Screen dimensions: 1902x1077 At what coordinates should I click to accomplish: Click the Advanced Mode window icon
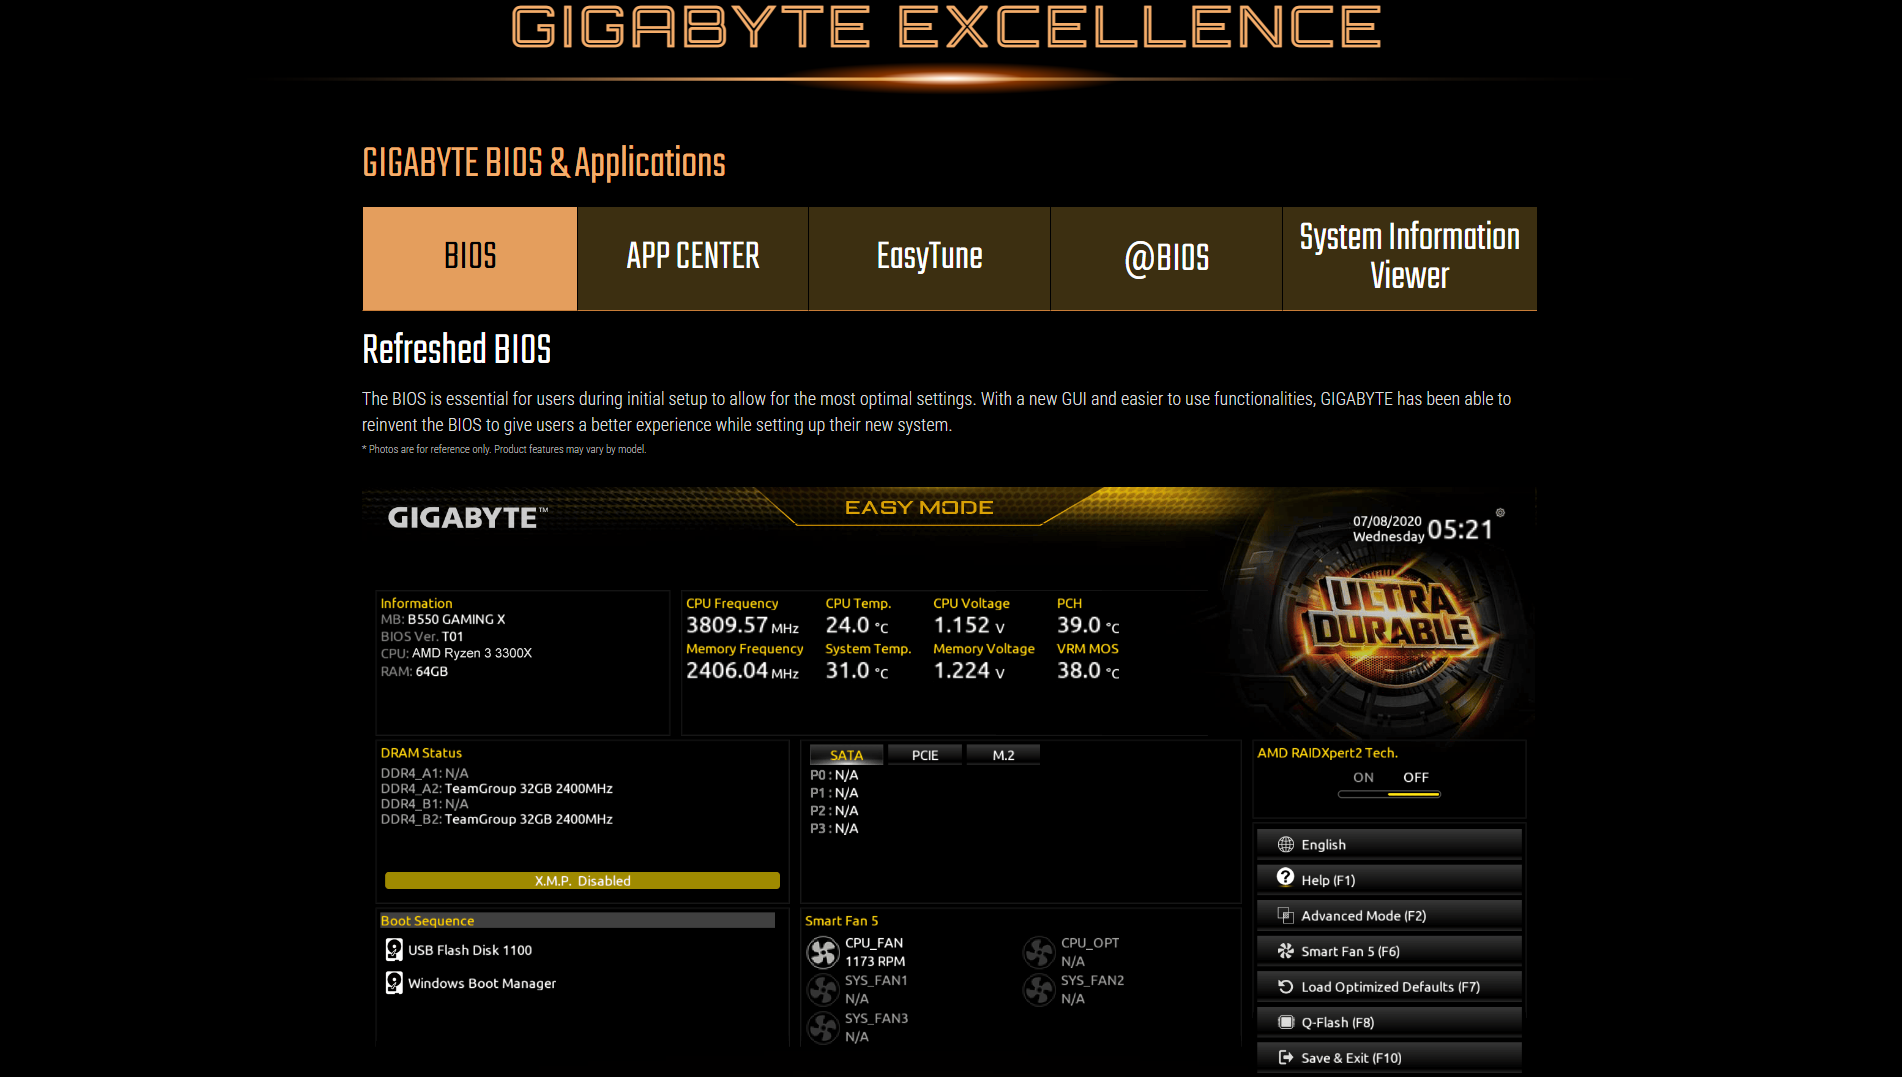(x=1286, y=915)
